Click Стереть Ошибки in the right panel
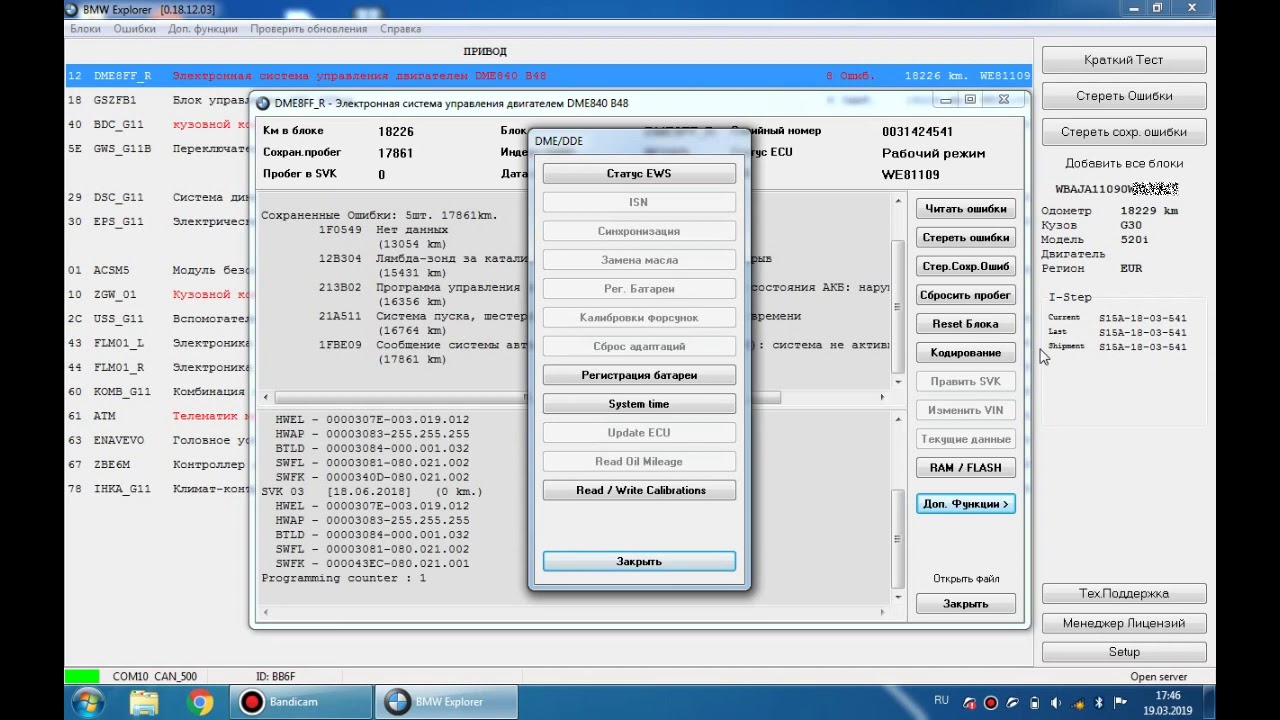The height and width of the screenshot is (720, 1280). click(1123, 96)
